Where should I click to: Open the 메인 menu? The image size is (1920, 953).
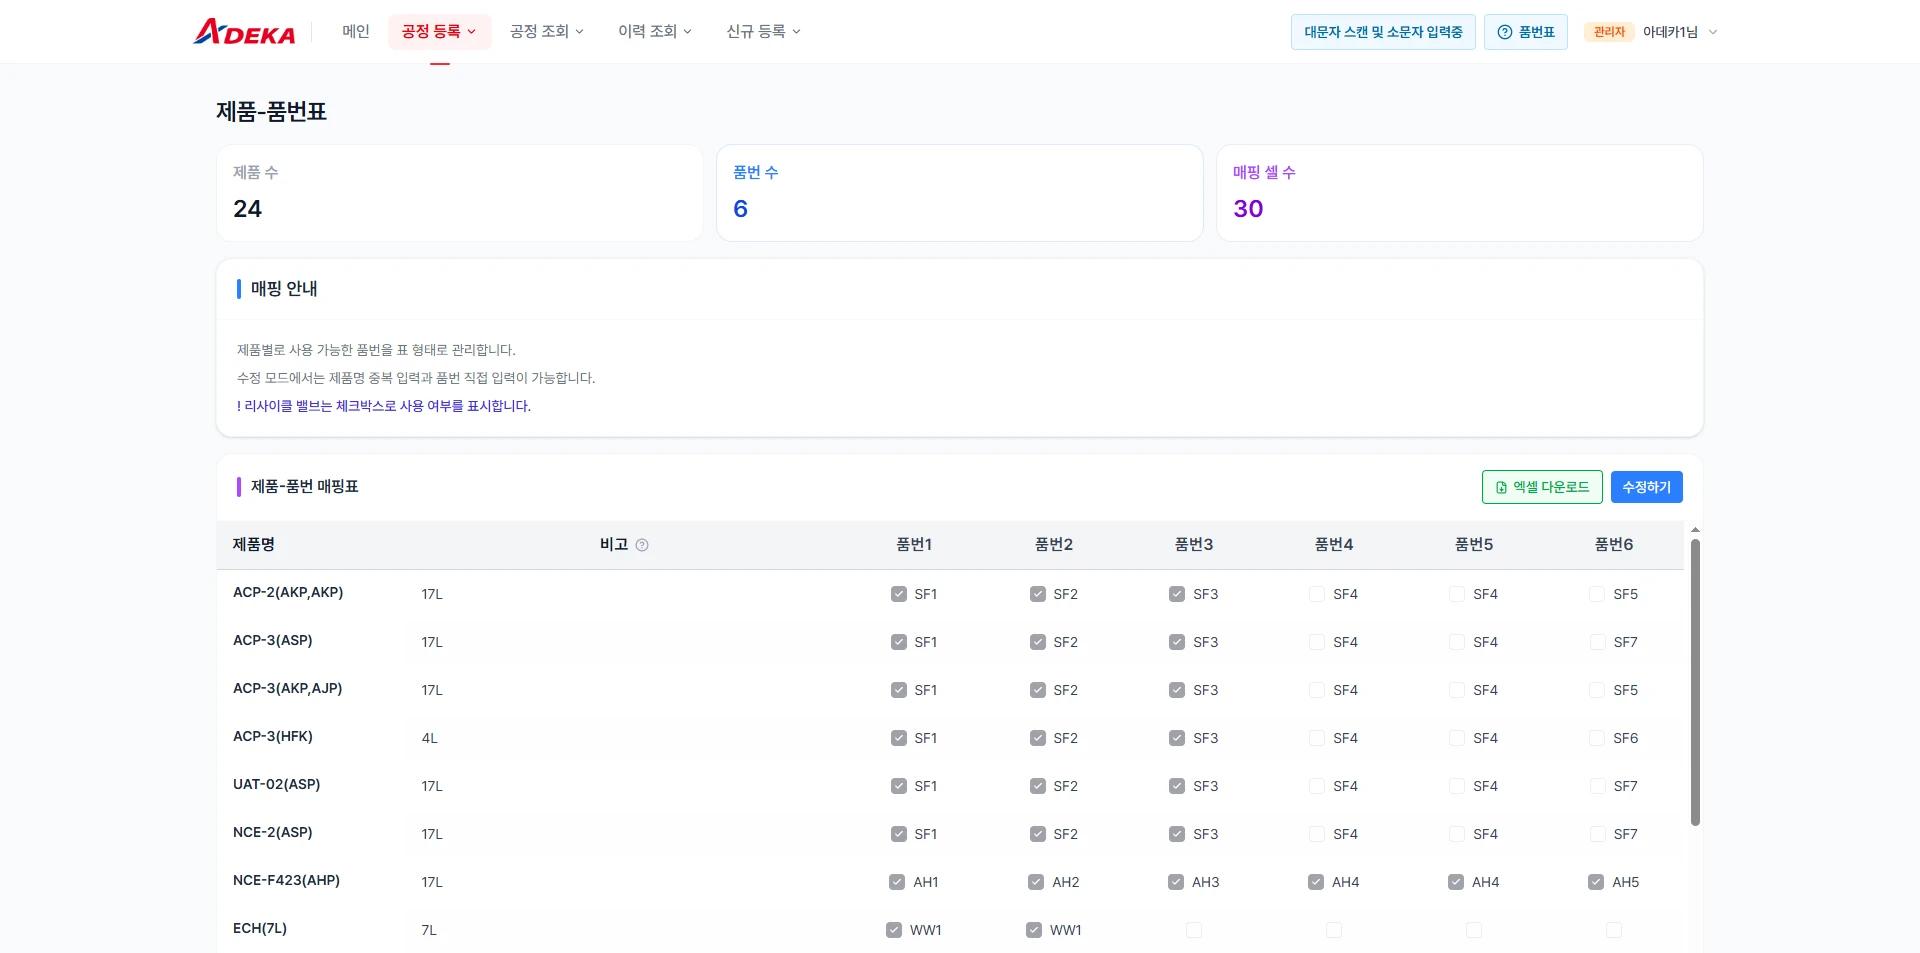pos(356,32)
